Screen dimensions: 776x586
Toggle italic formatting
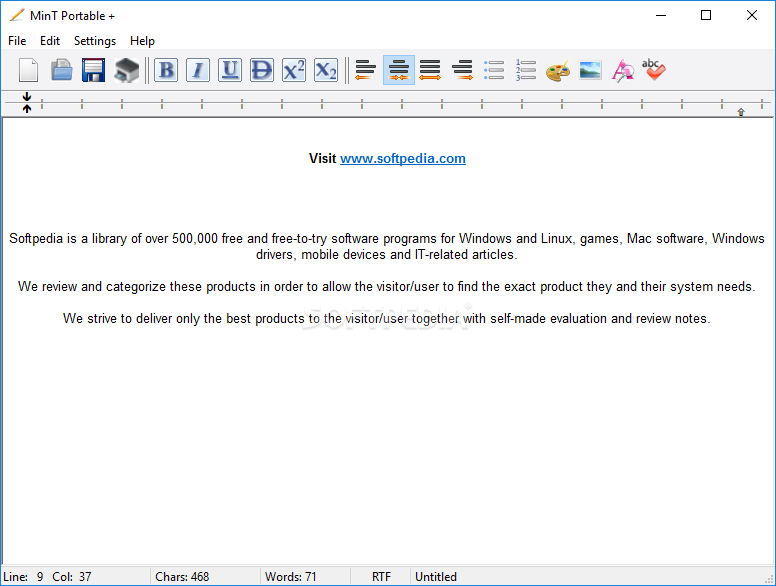point(198,70)
